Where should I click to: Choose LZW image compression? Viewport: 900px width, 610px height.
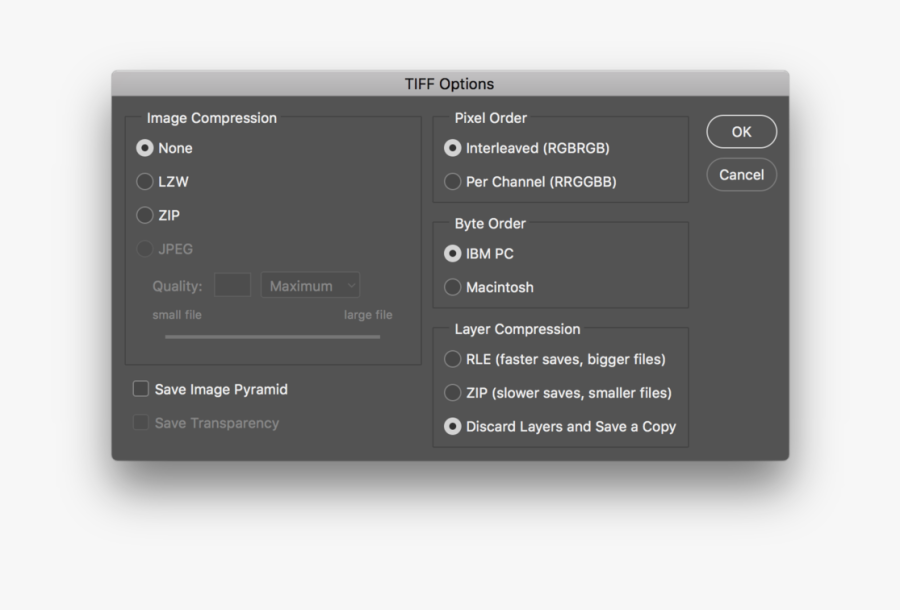[145, 182]
